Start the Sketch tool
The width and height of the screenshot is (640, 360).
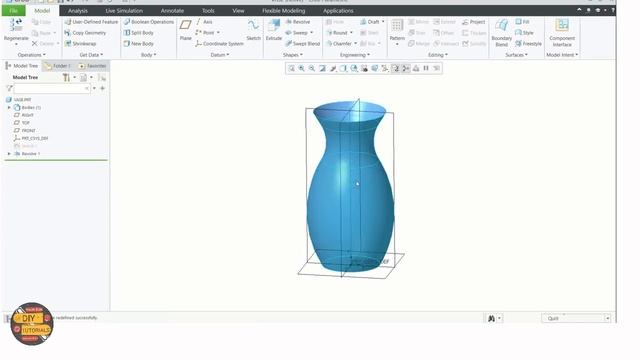253,30
